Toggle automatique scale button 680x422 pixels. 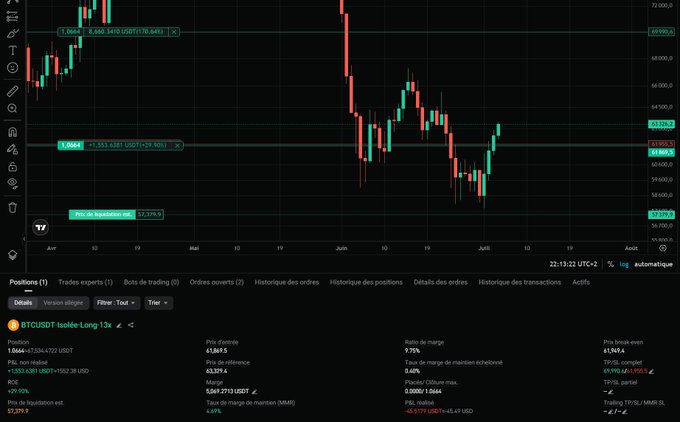coord(653,264)
